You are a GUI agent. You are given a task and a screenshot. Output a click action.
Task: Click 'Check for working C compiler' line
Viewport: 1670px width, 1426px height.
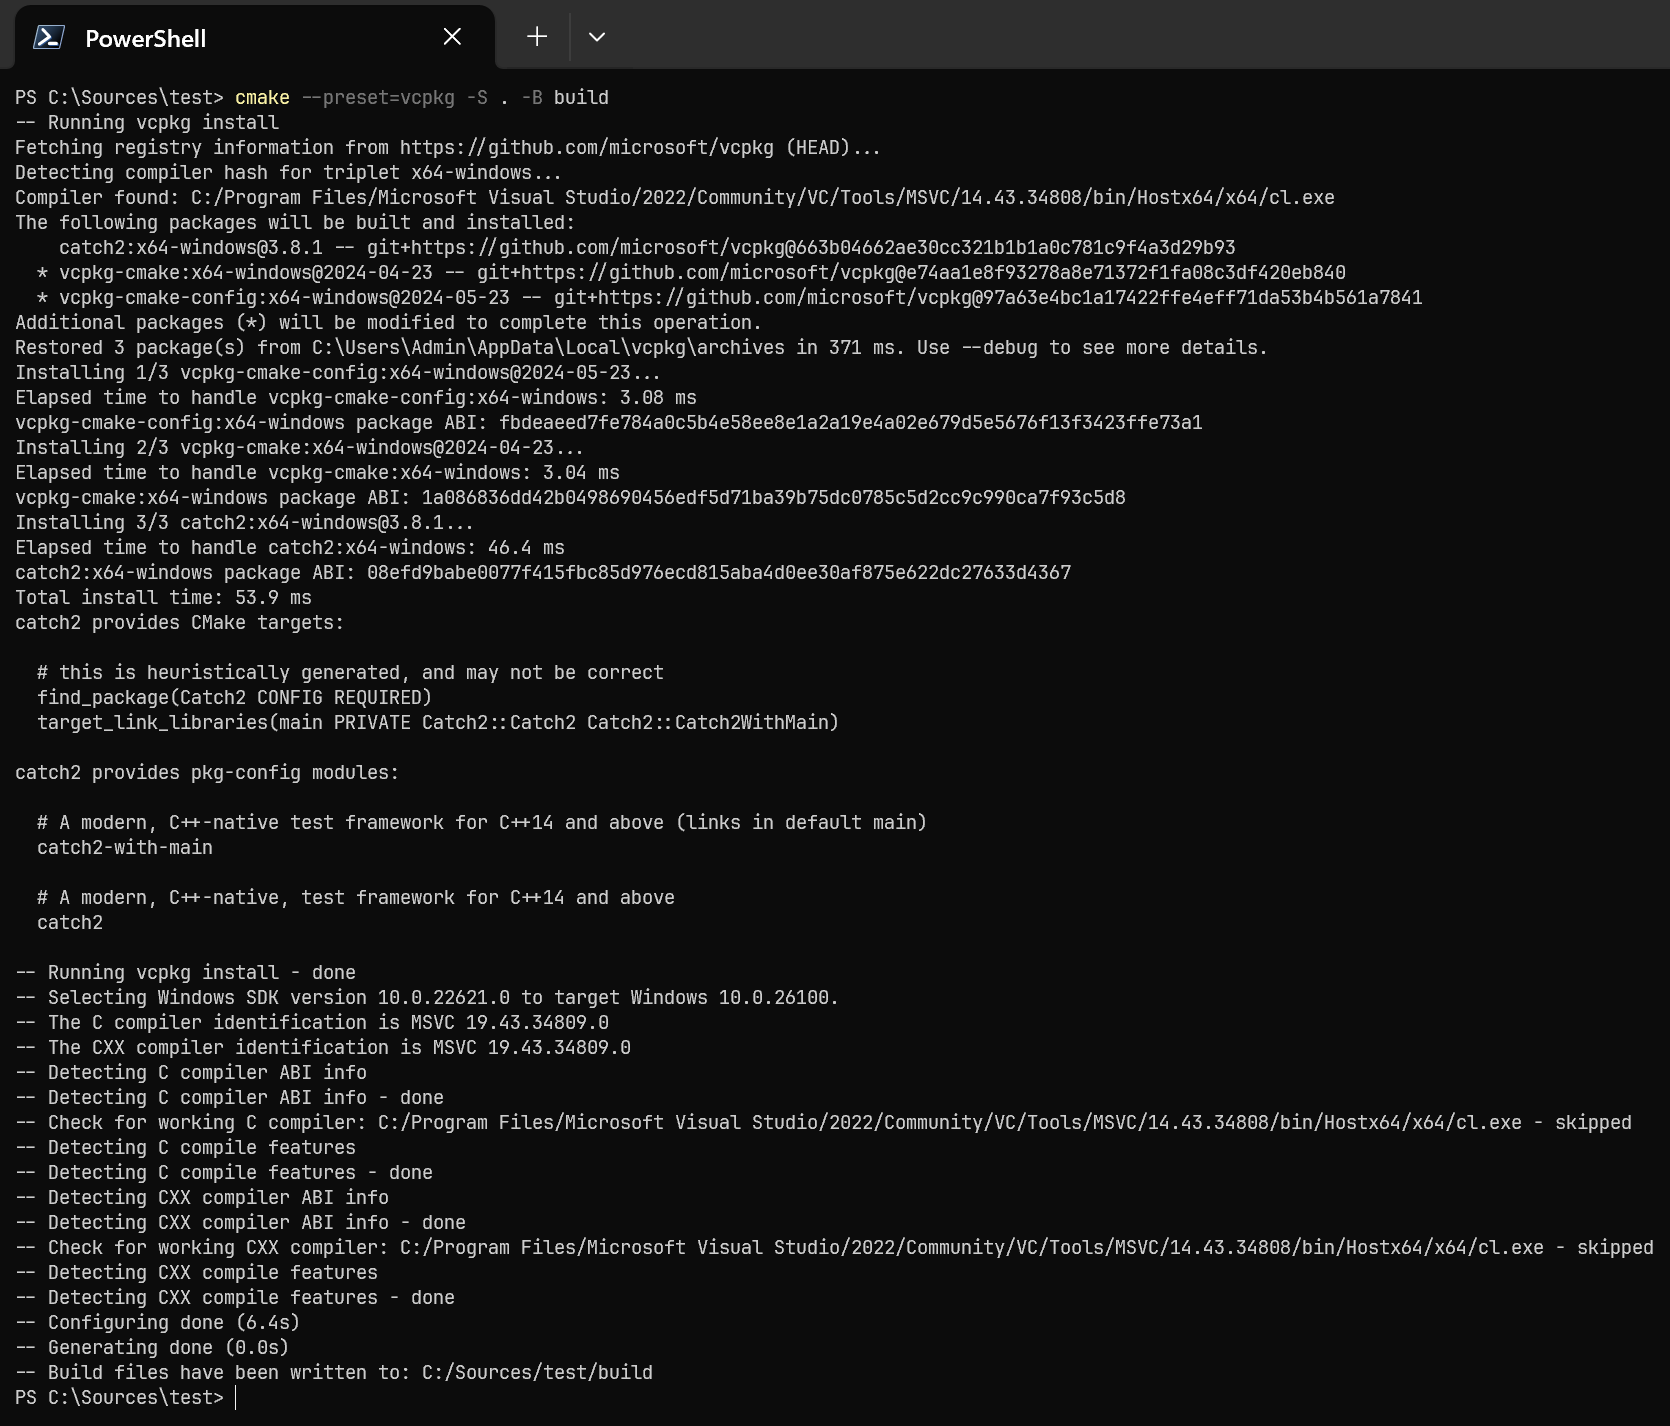click(x=823, y=1123)
